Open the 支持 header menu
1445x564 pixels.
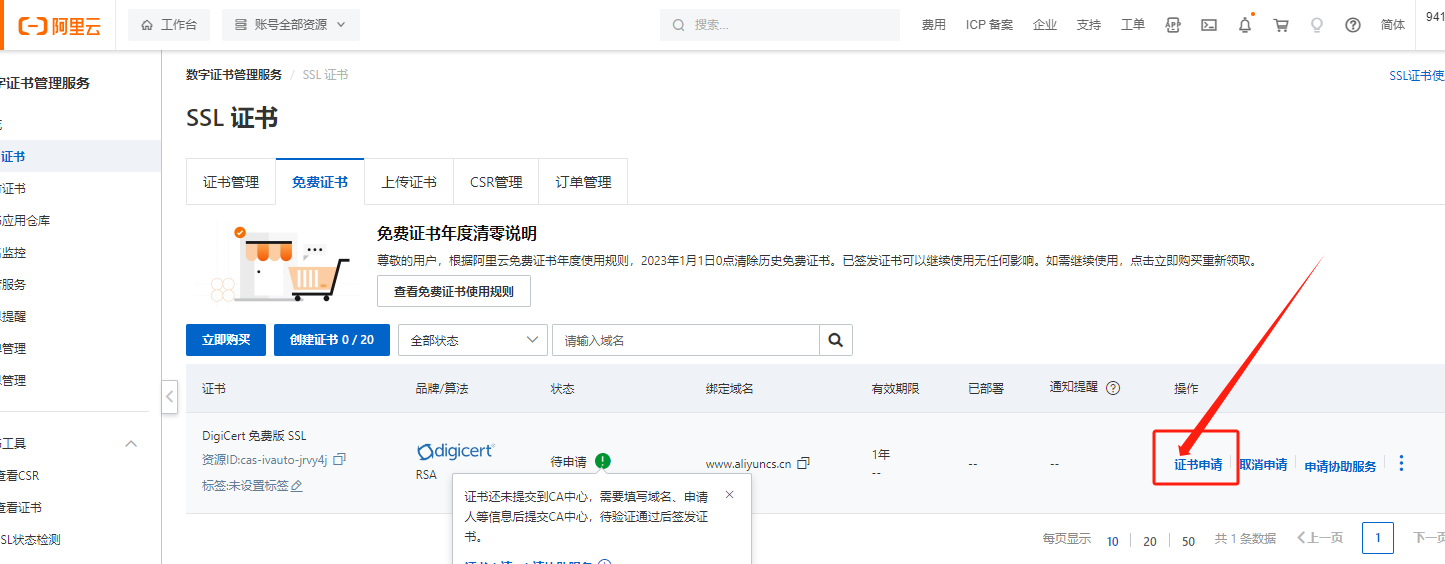pos(1089,25)
